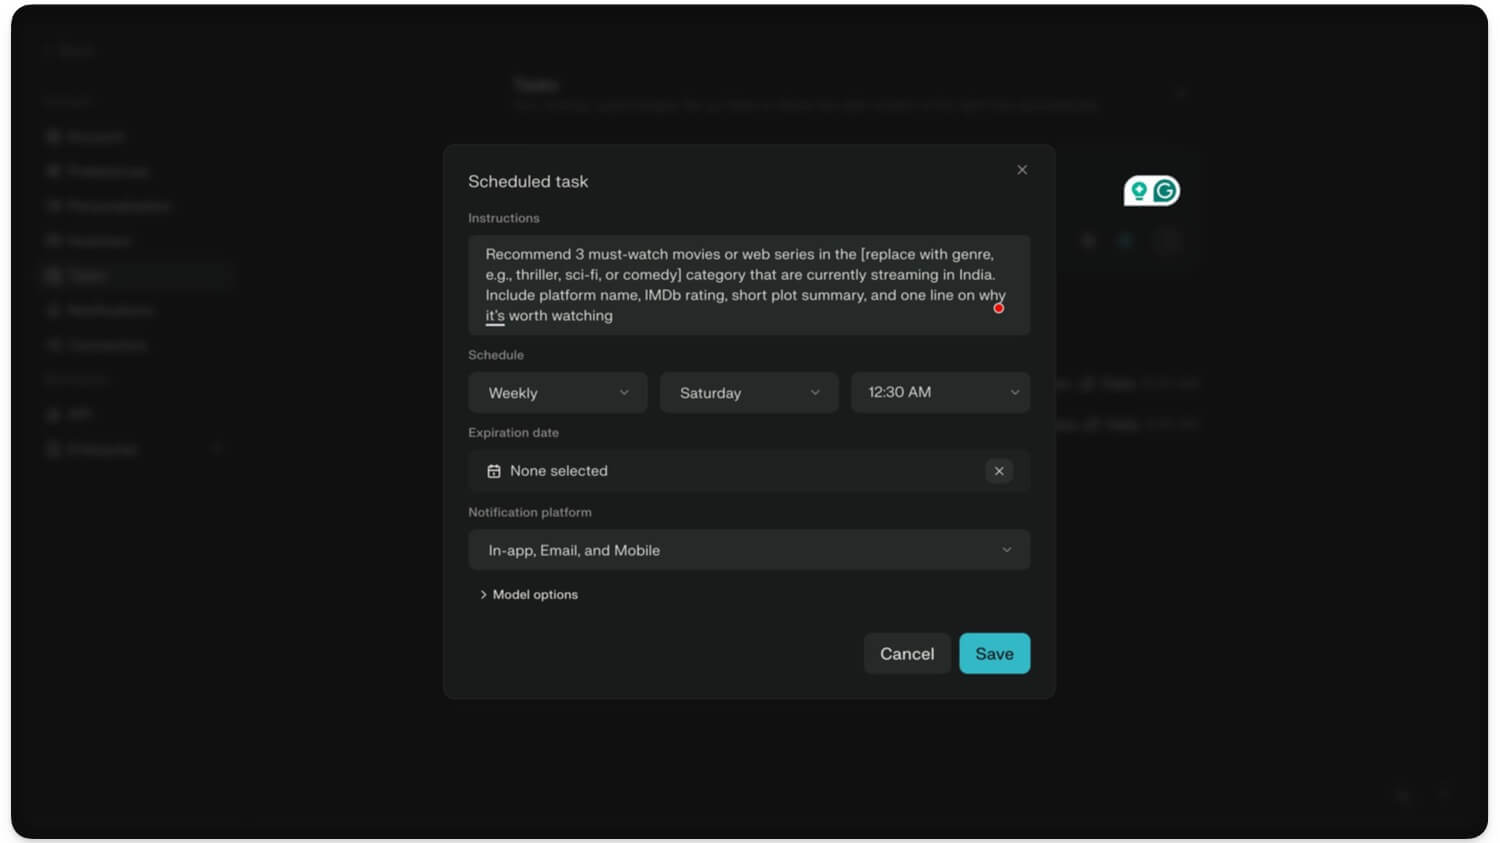
Task: Click the Cancel button
Action: point(906,654)
